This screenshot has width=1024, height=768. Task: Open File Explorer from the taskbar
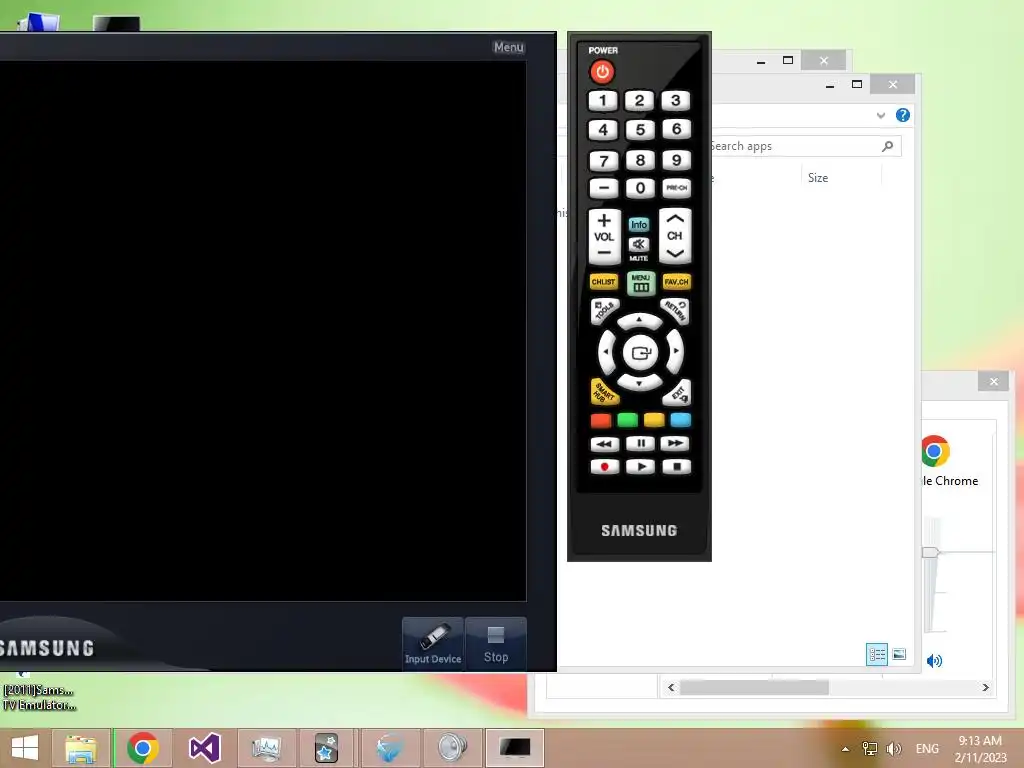point(80,748)
